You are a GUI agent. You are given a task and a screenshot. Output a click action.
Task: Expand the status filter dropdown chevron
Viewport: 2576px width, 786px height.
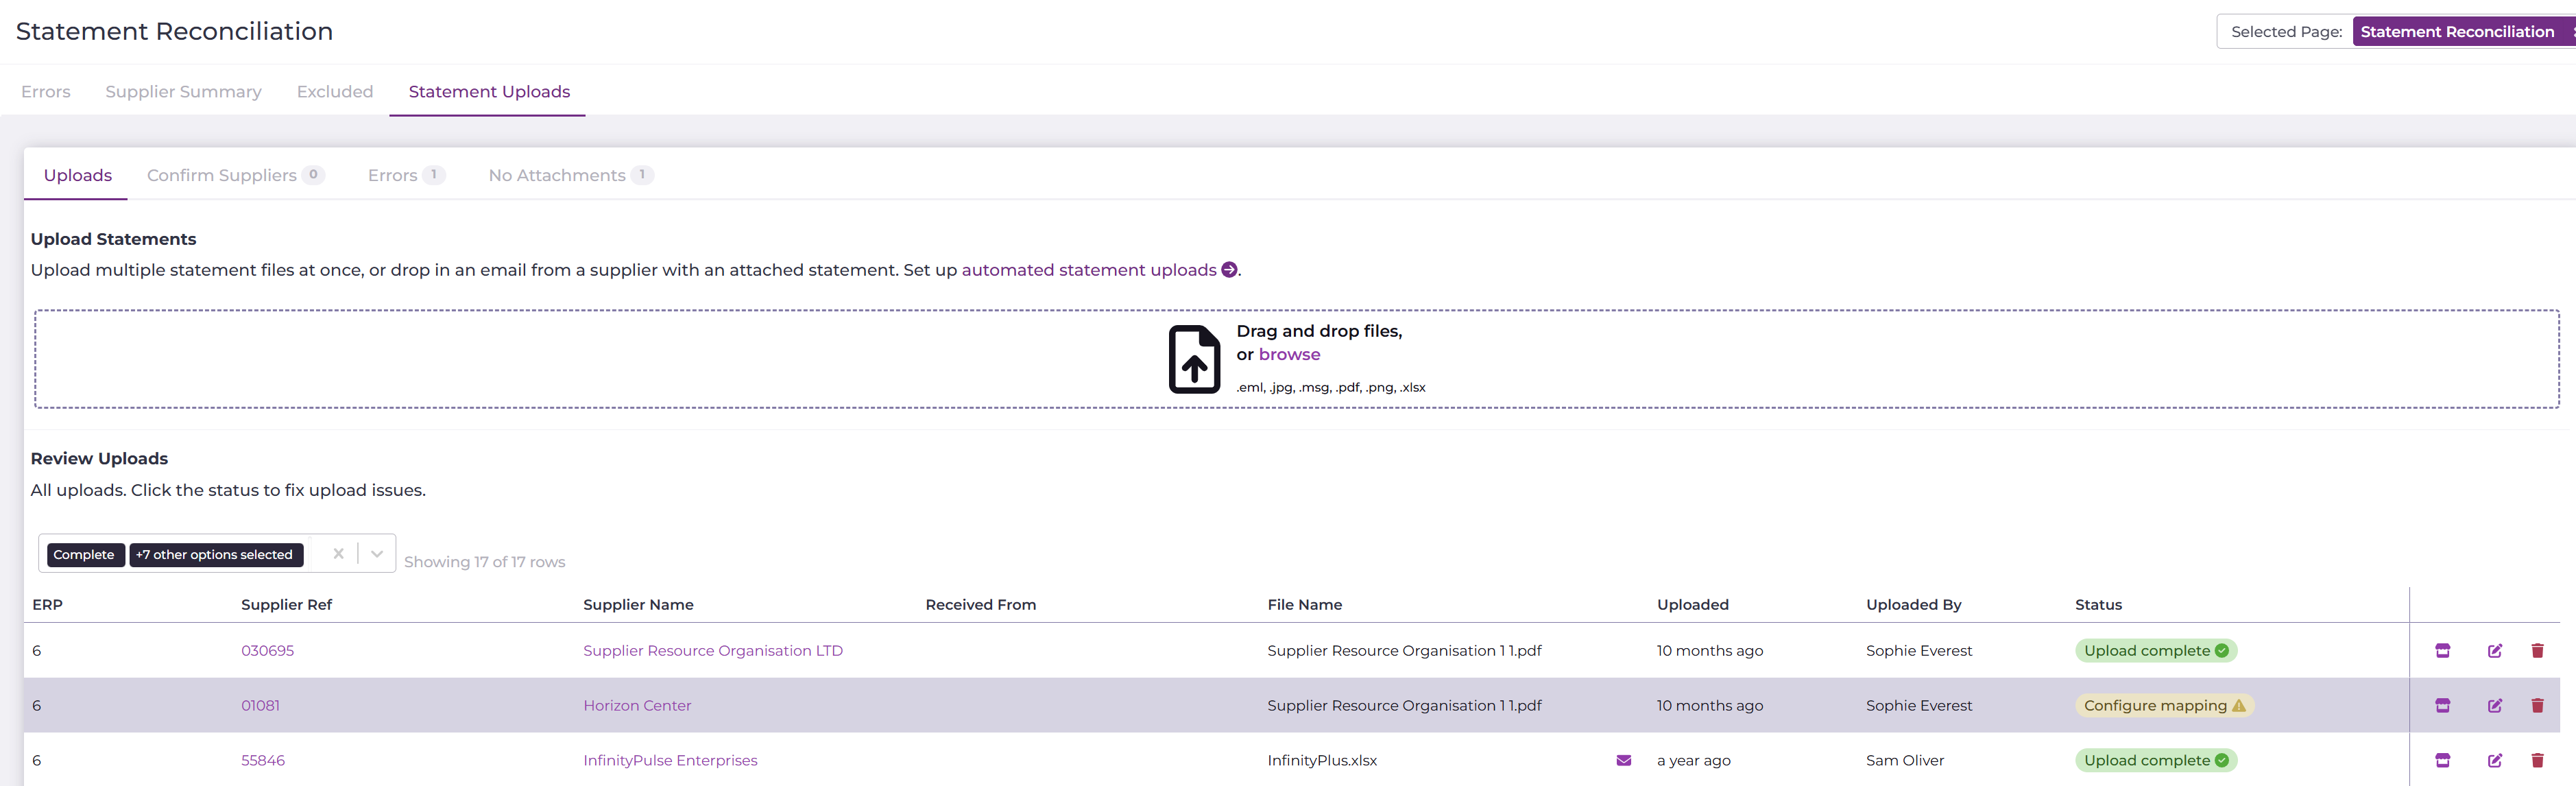point(377,554)
